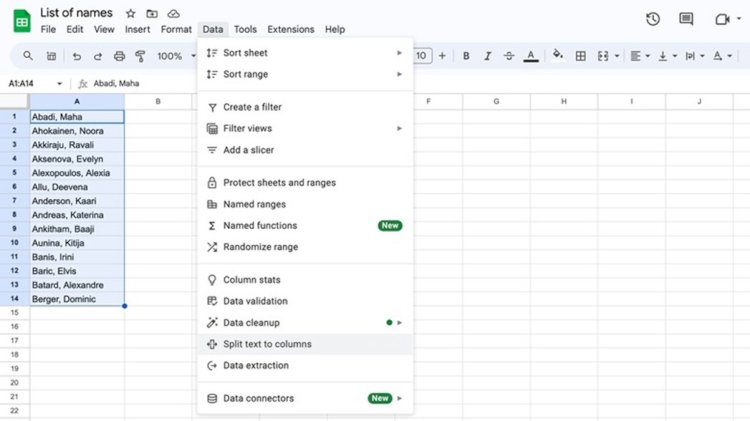Open the View menu
Image resolution: width=750 pixels, height=421 pixels.
pyautogui.click(x=104, y=29)
